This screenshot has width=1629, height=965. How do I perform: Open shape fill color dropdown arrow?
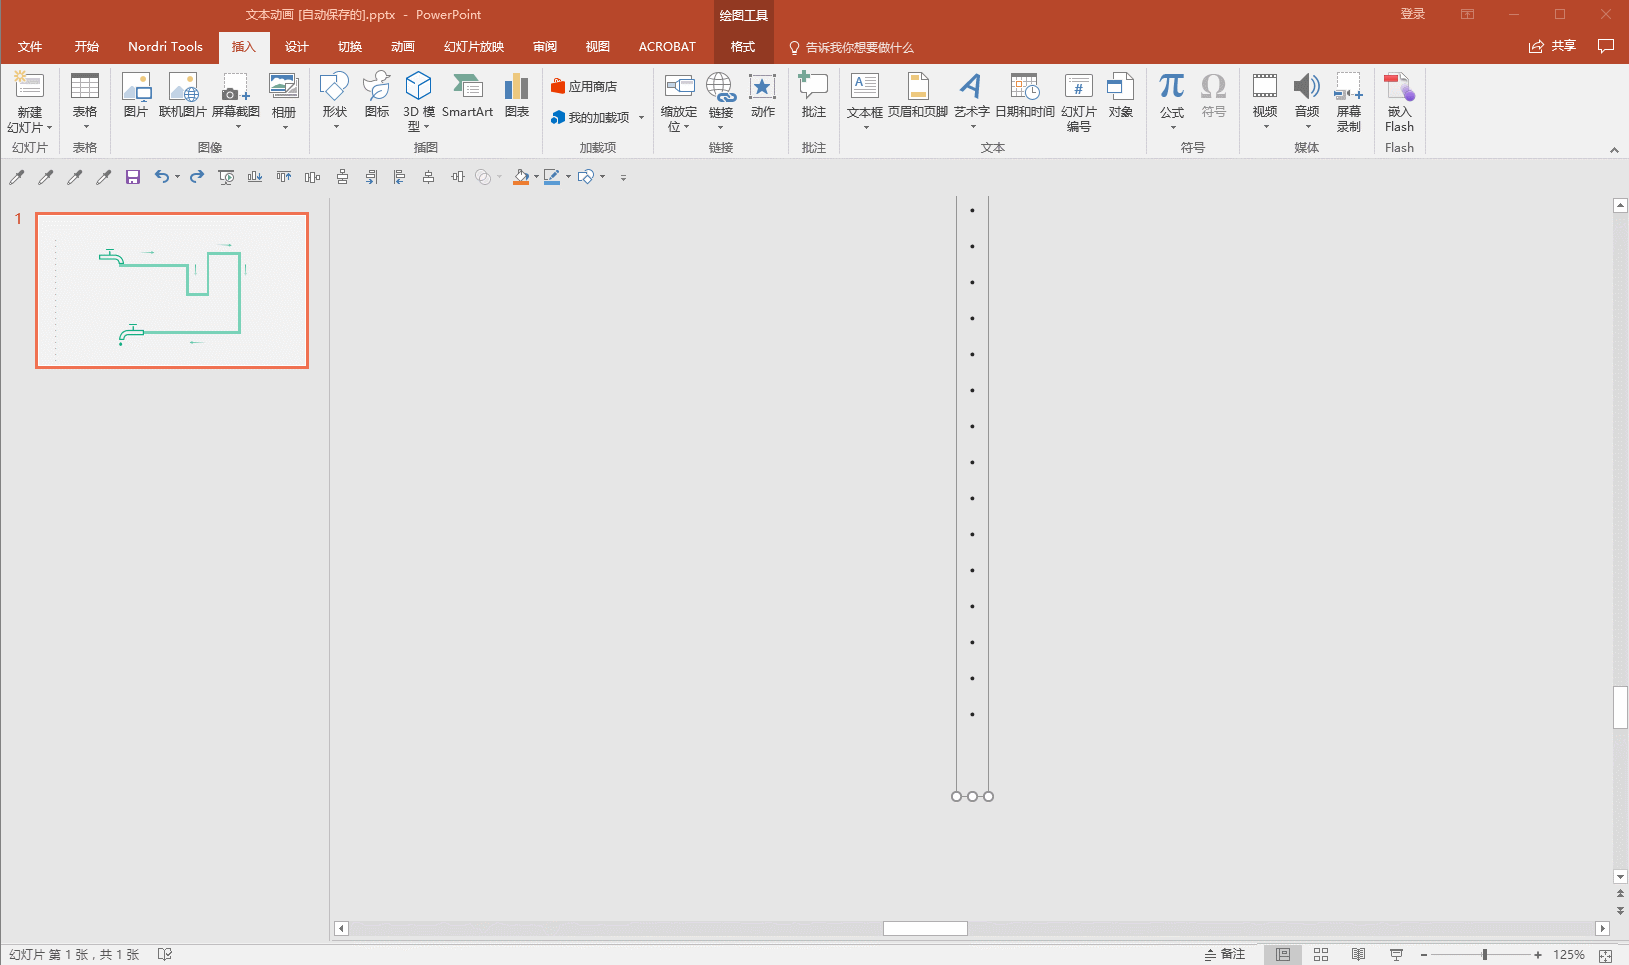coord(536,177)
